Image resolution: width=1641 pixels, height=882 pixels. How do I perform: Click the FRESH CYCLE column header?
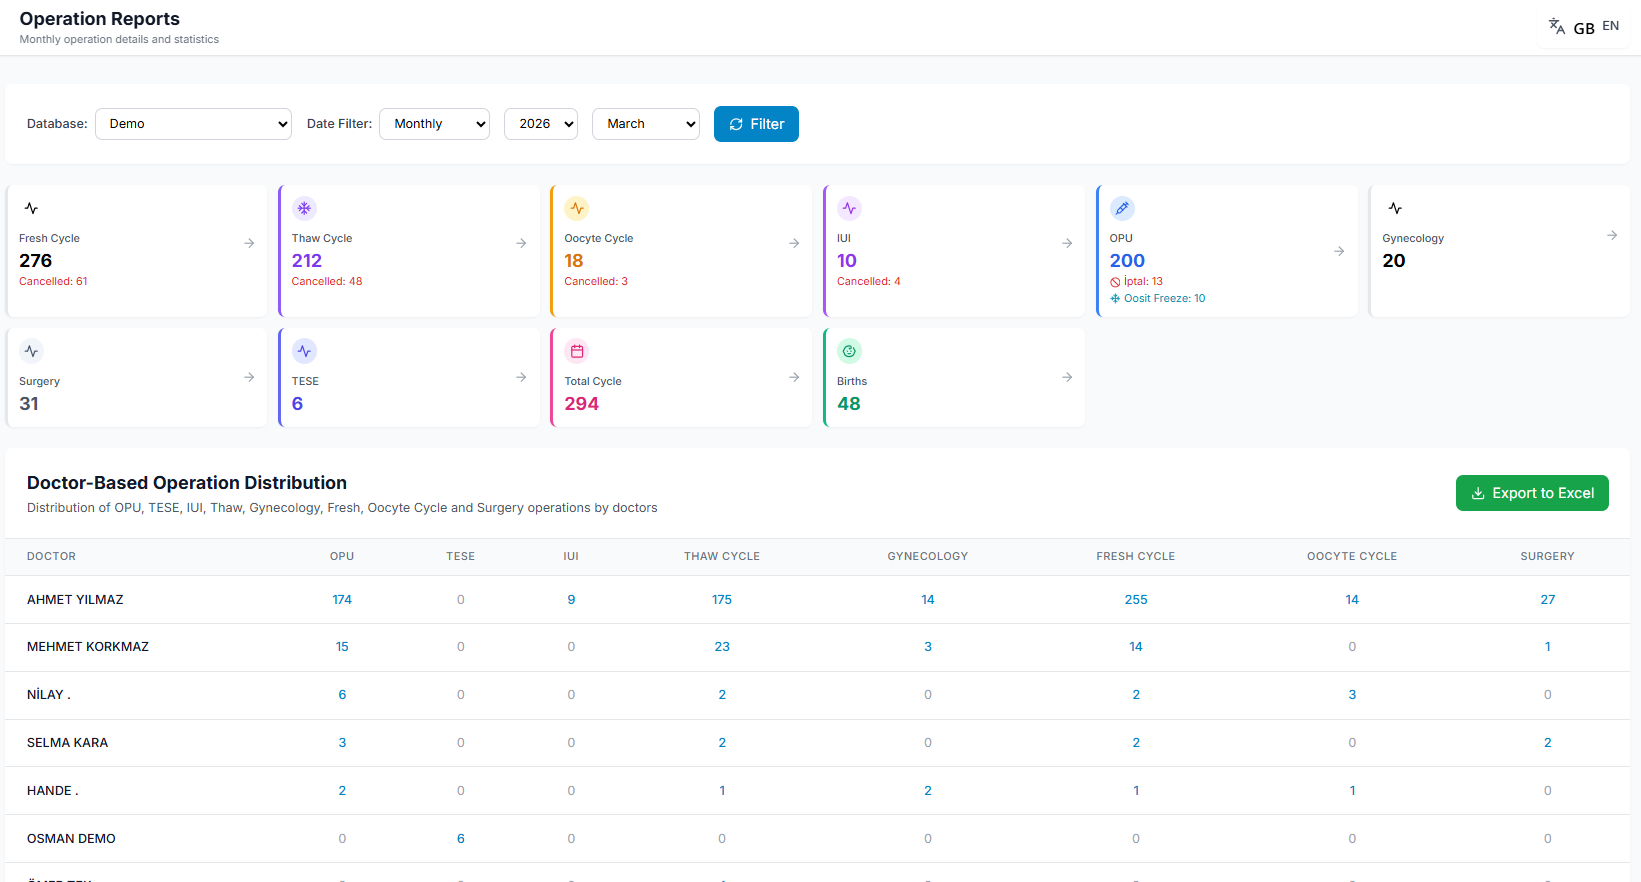click(1136, 556)
